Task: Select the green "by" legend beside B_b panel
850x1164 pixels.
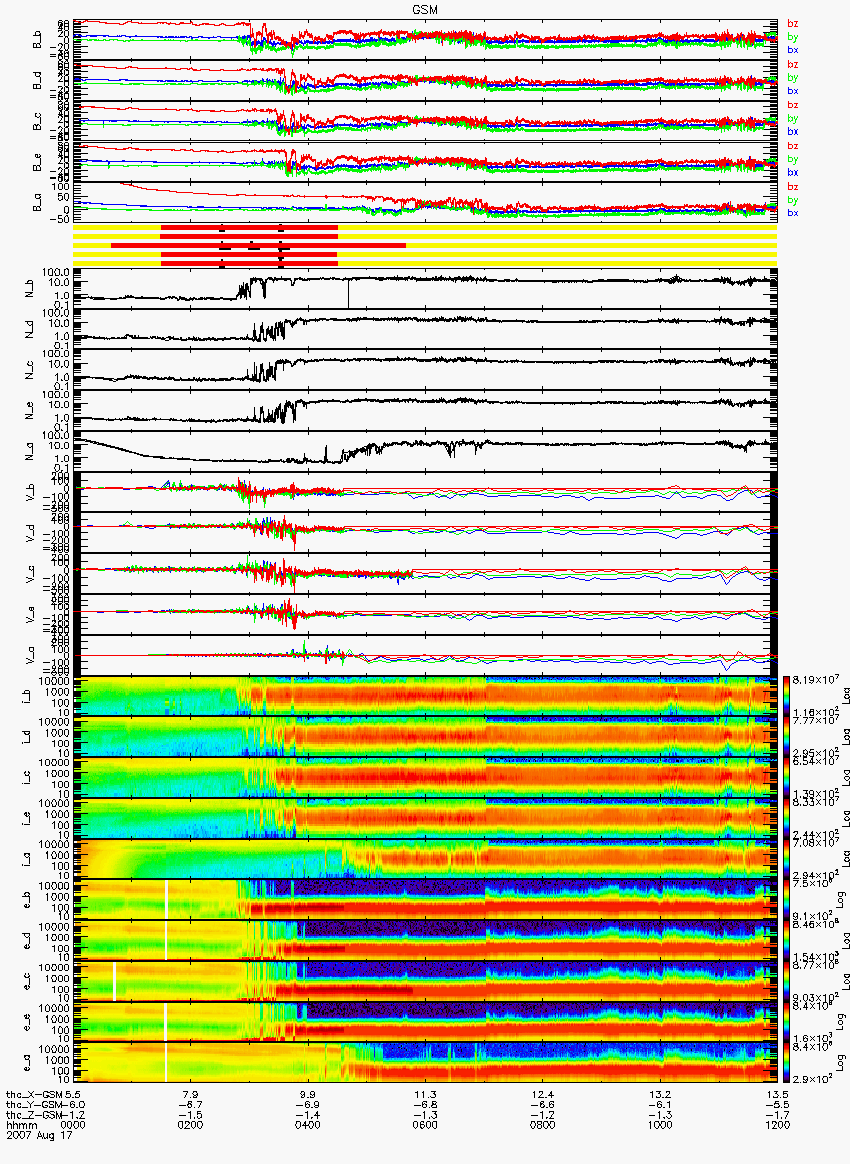Action: [x=792, y=36]
